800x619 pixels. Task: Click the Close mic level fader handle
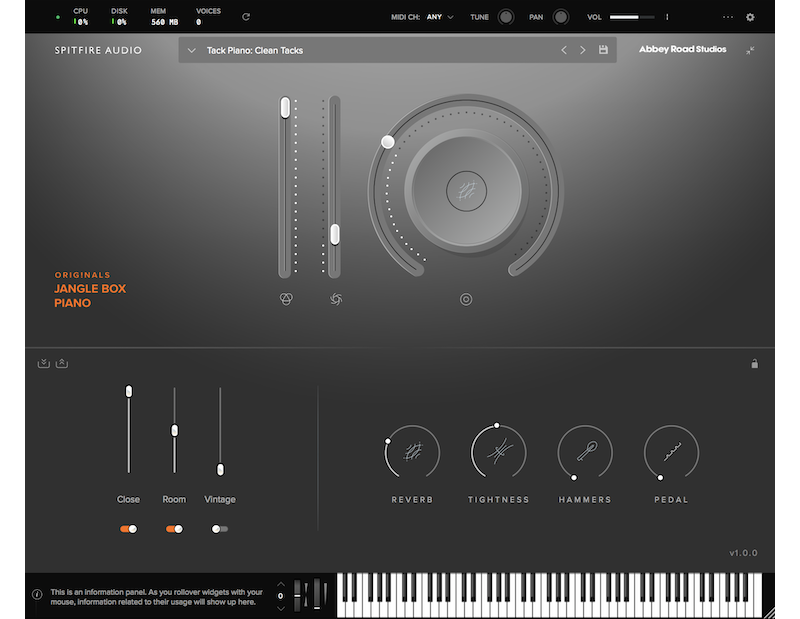point(129,391)
